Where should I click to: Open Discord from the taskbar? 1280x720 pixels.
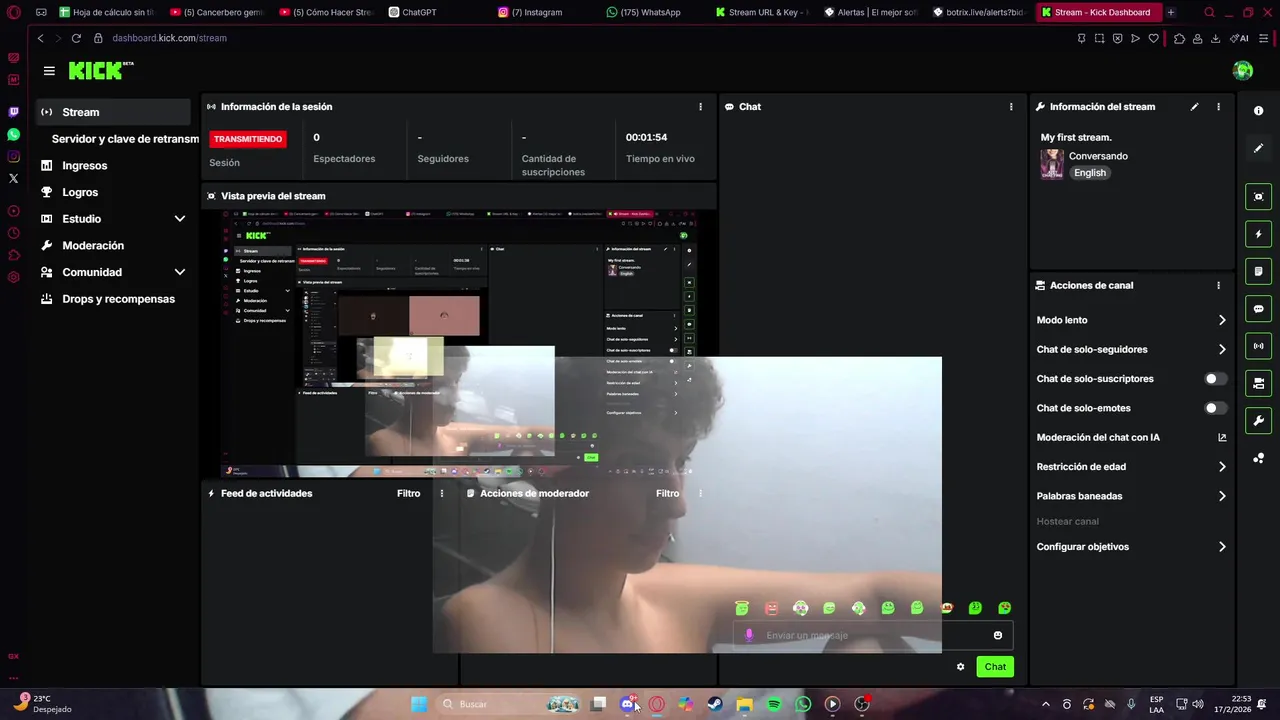(628, 704)
